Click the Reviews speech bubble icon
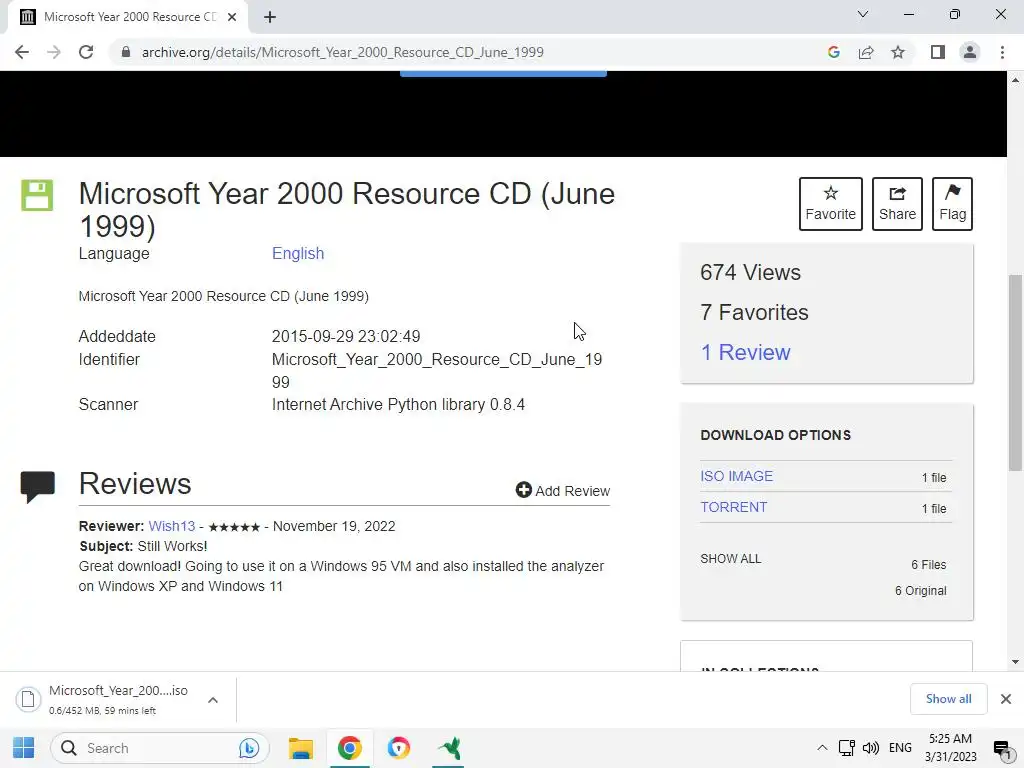This screenshot has width=1024, height=768. tap(38, 487)
